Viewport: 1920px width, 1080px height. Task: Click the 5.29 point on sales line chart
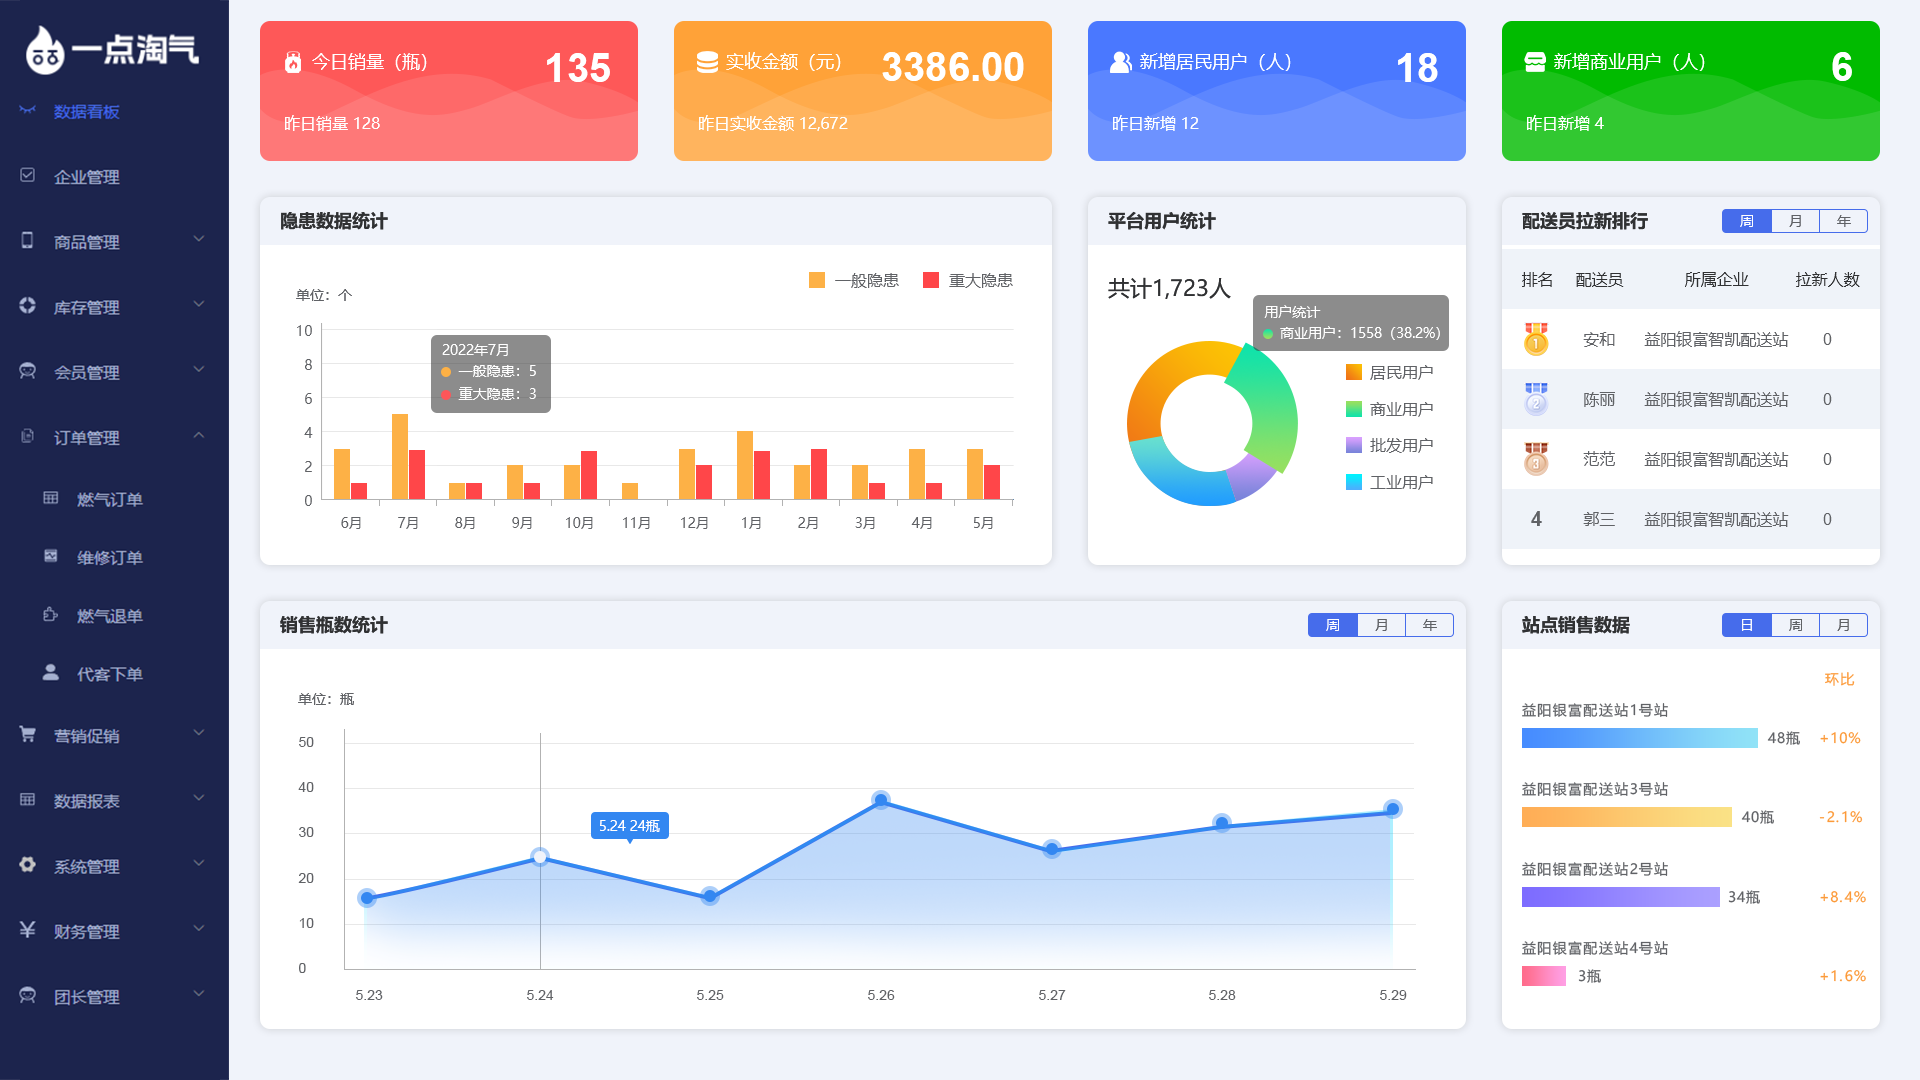coord(1393,809)
